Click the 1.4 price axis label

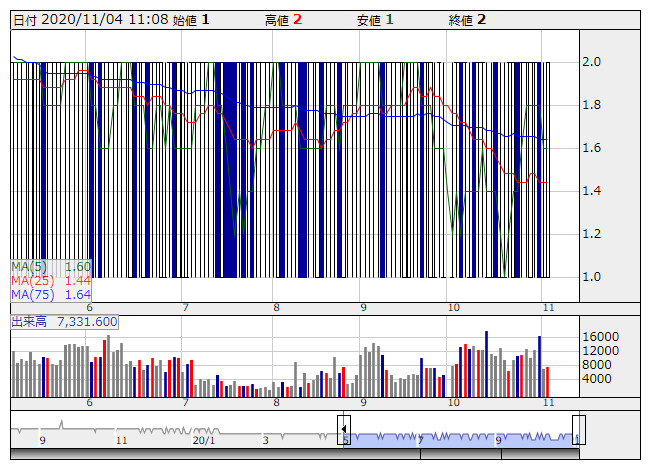[592, 191]
